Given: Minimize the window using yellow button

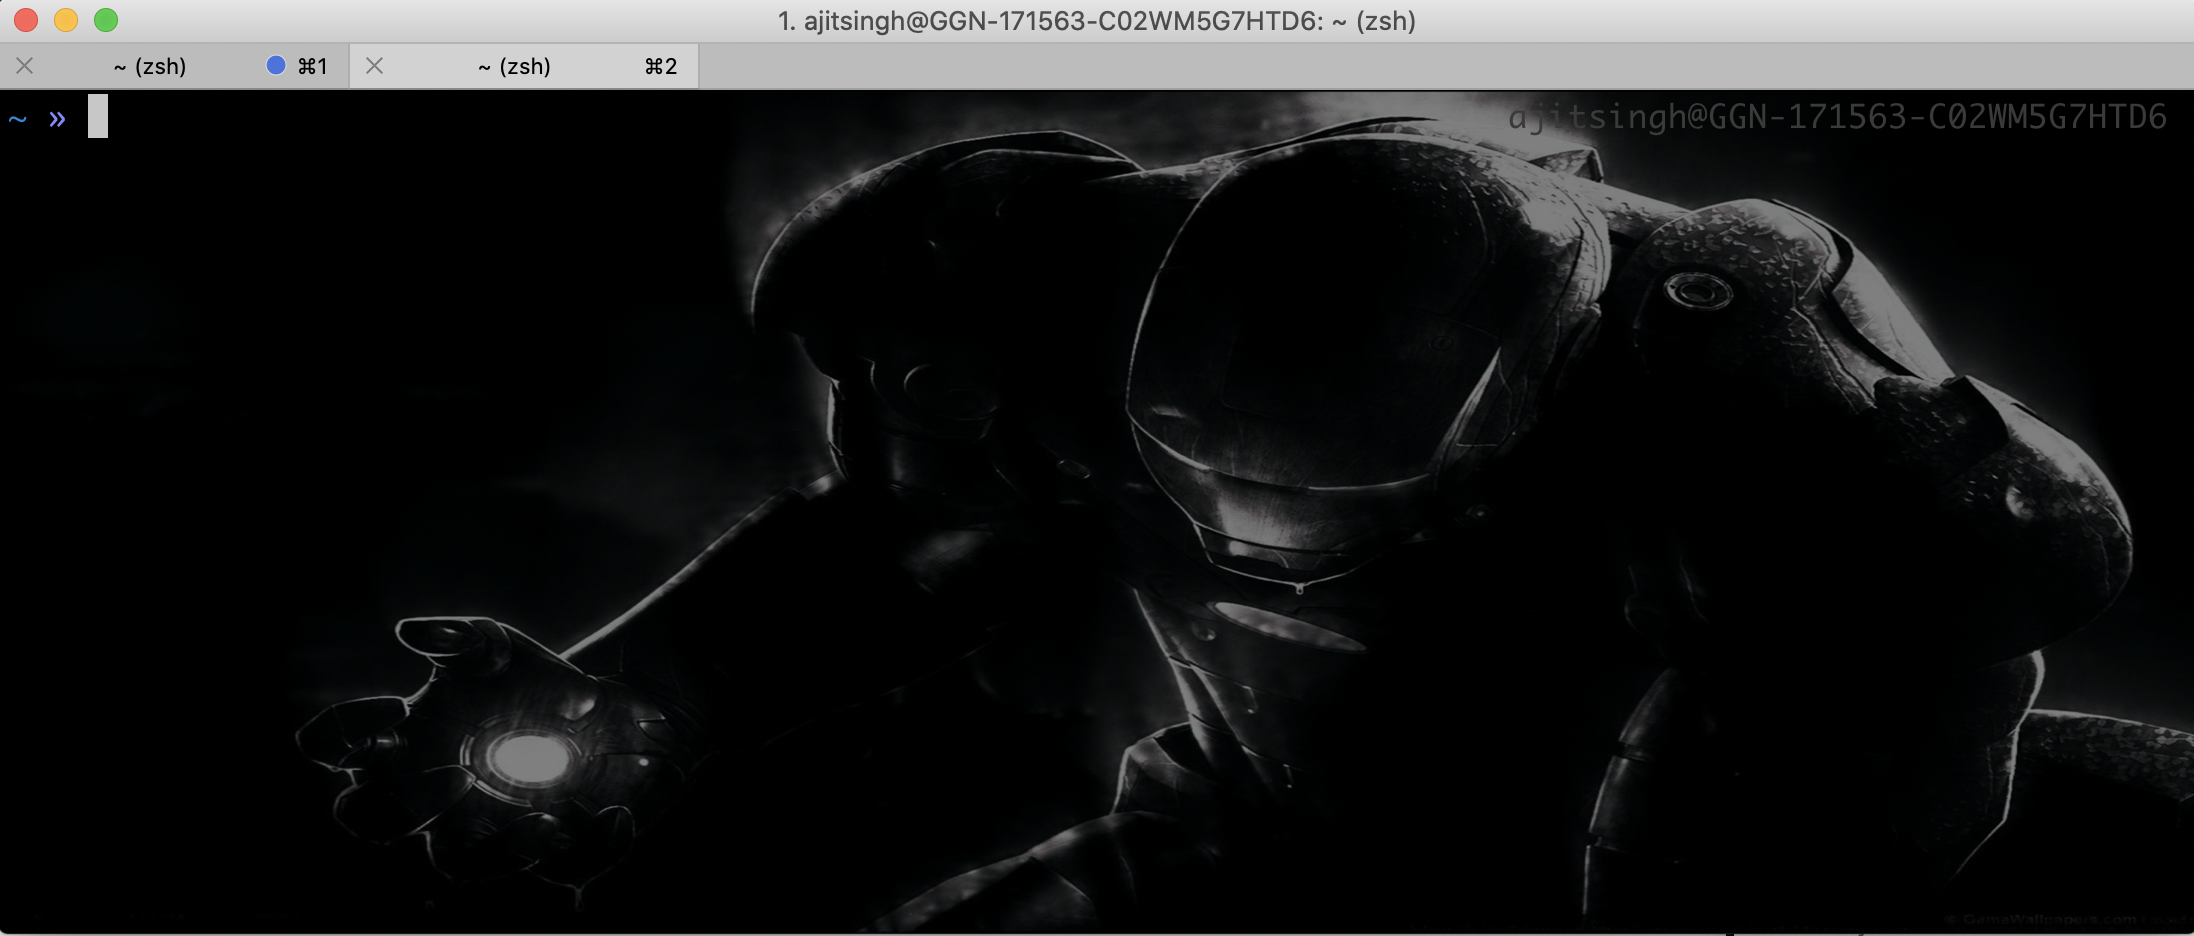Looking at the screenshot, I should pyautogui.click(x=66, y=20).
